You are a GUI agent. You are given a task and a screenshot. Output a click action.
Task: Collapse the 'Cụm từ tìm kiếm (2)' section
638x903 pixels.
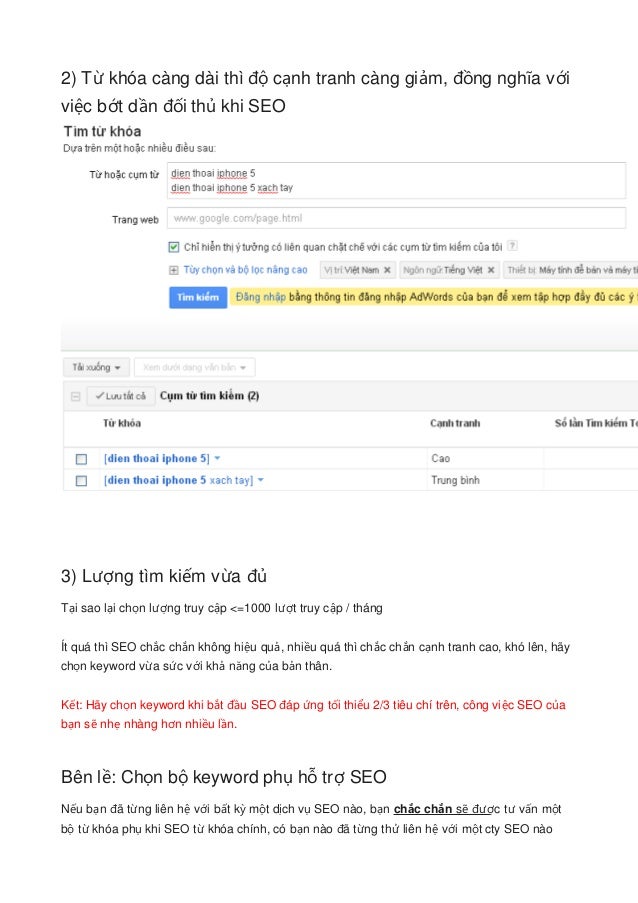click(75, 396)
